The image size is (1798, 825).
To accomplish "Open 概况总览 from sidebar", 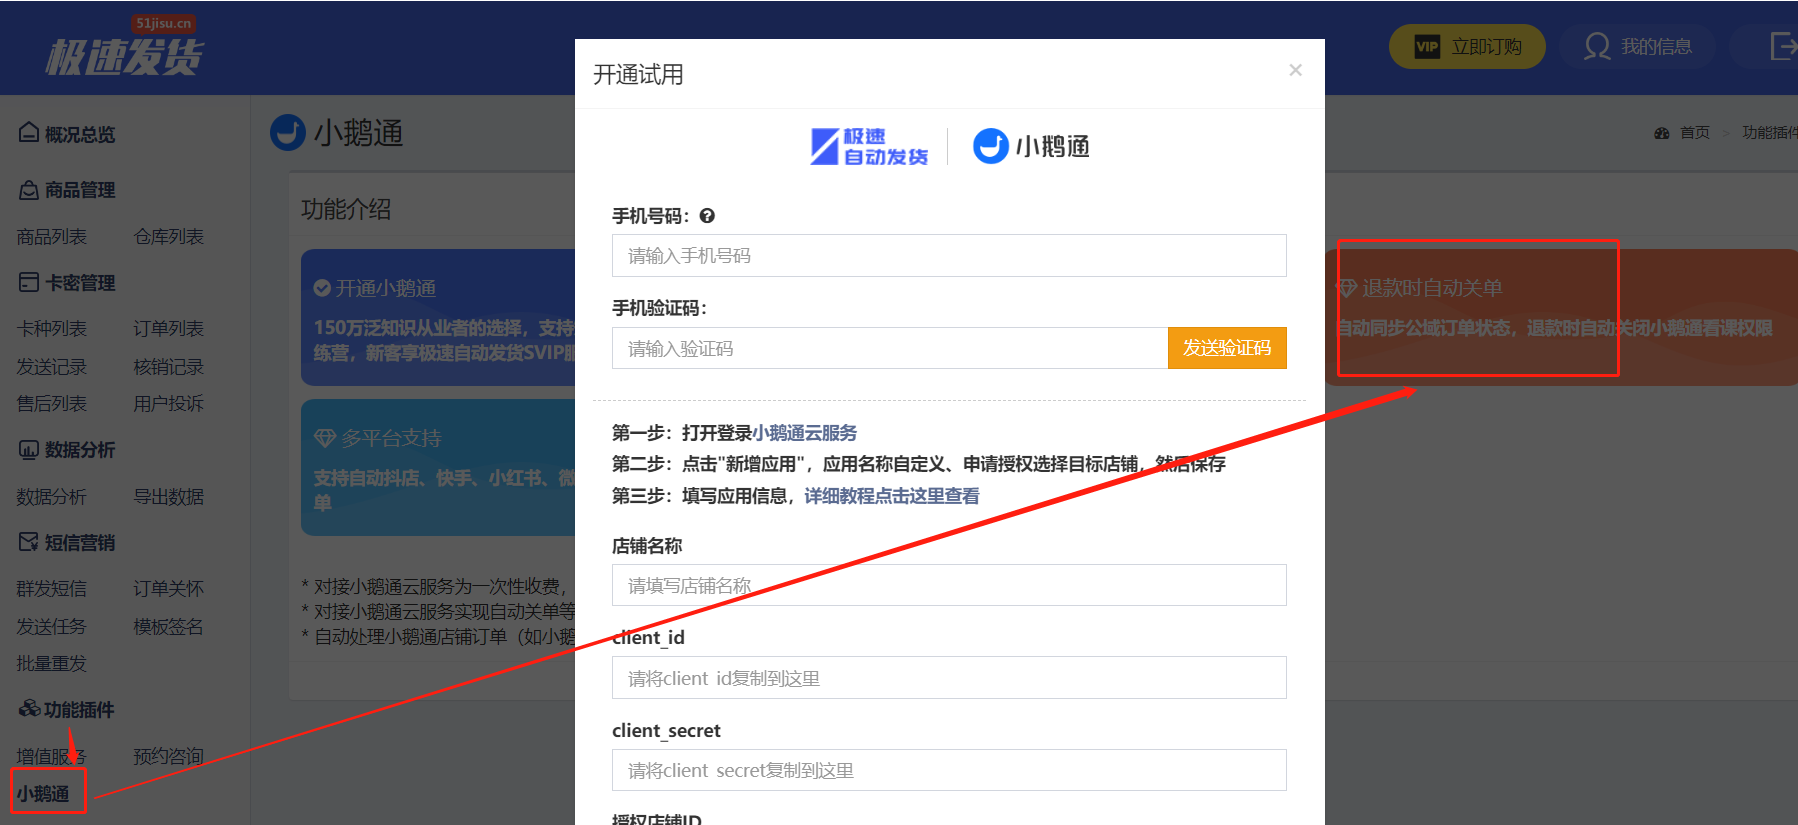I will point(68,134).
